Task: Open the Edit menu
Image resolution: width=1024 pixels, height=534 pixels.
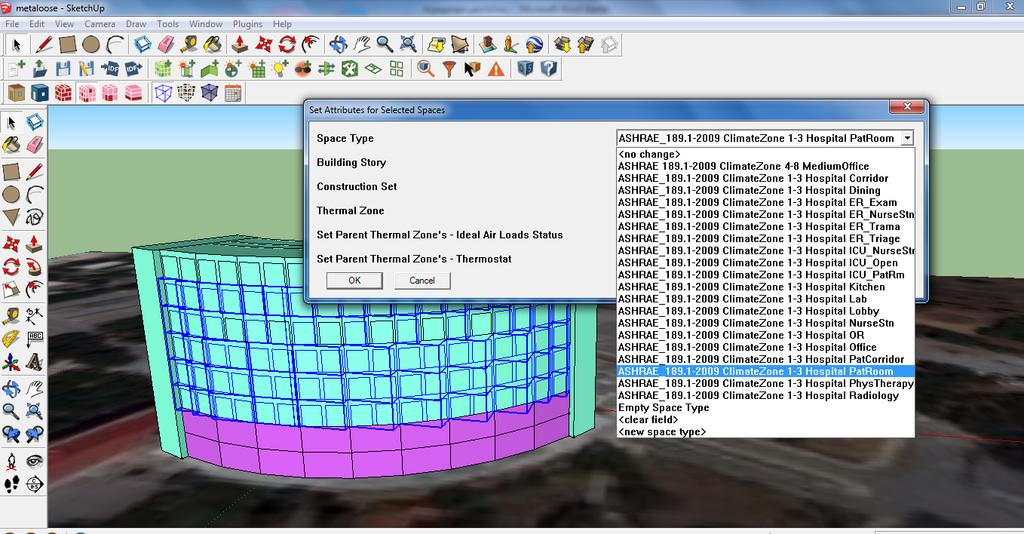Action: [x=37, y=24]
